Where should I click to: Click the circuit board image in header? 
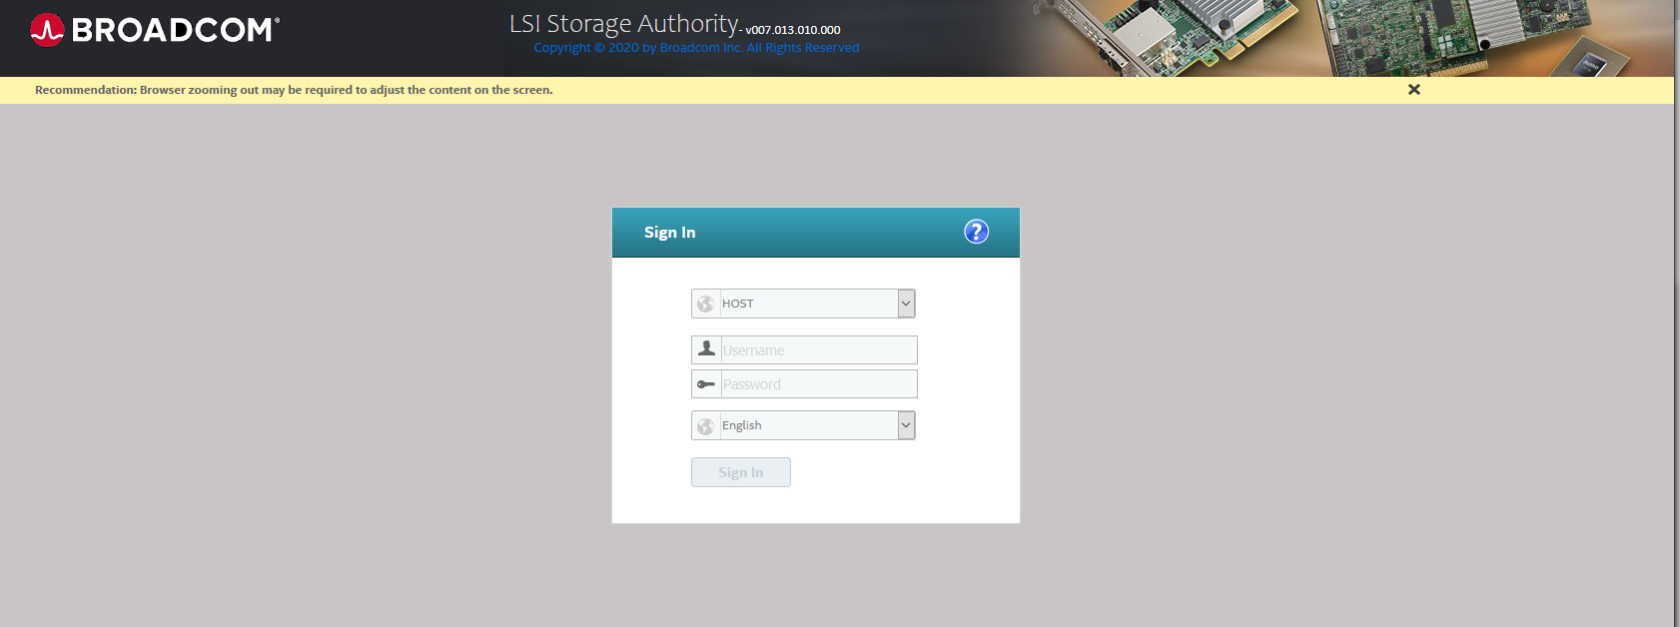pyautogui.click(x=1350, y=38)
